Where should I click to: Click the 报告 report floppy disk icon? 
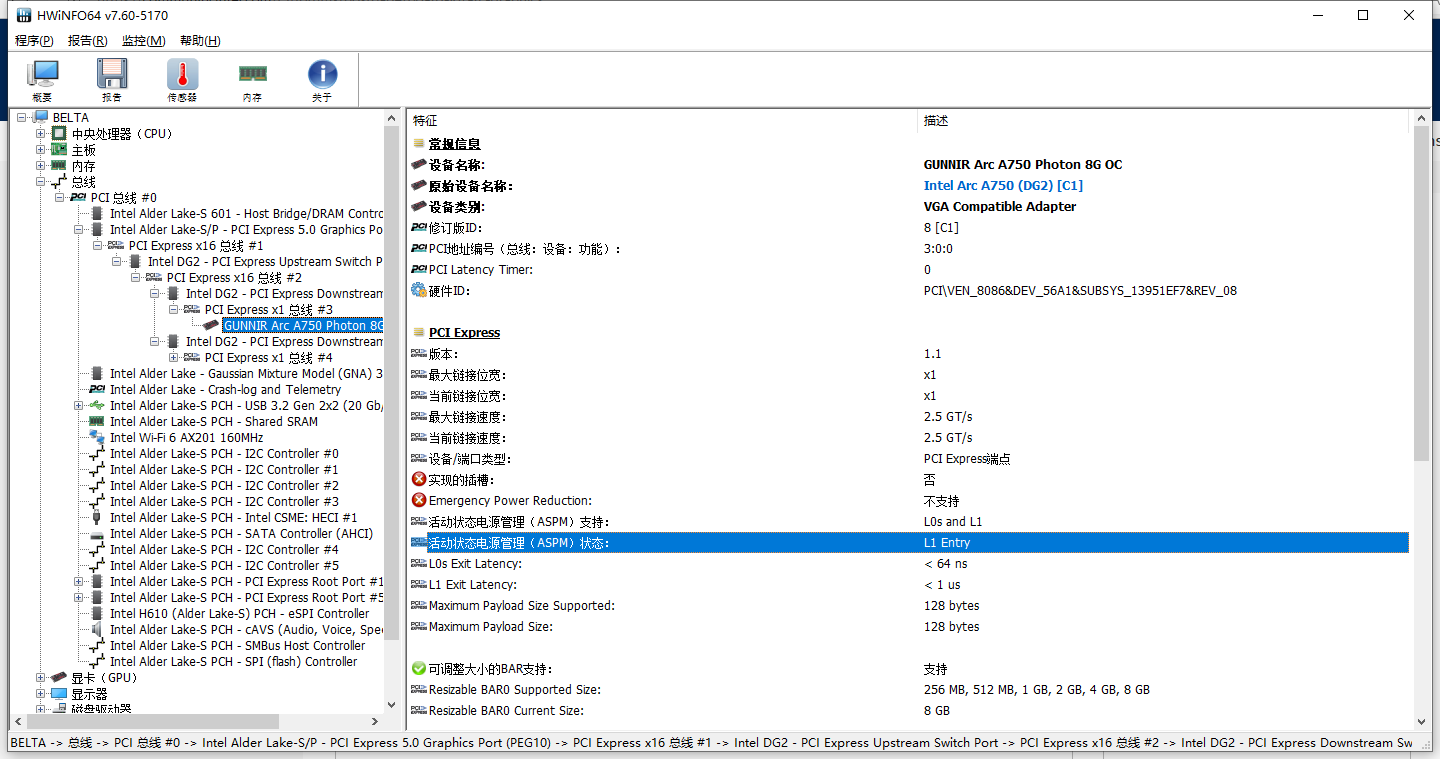click(x=111, y=80)
